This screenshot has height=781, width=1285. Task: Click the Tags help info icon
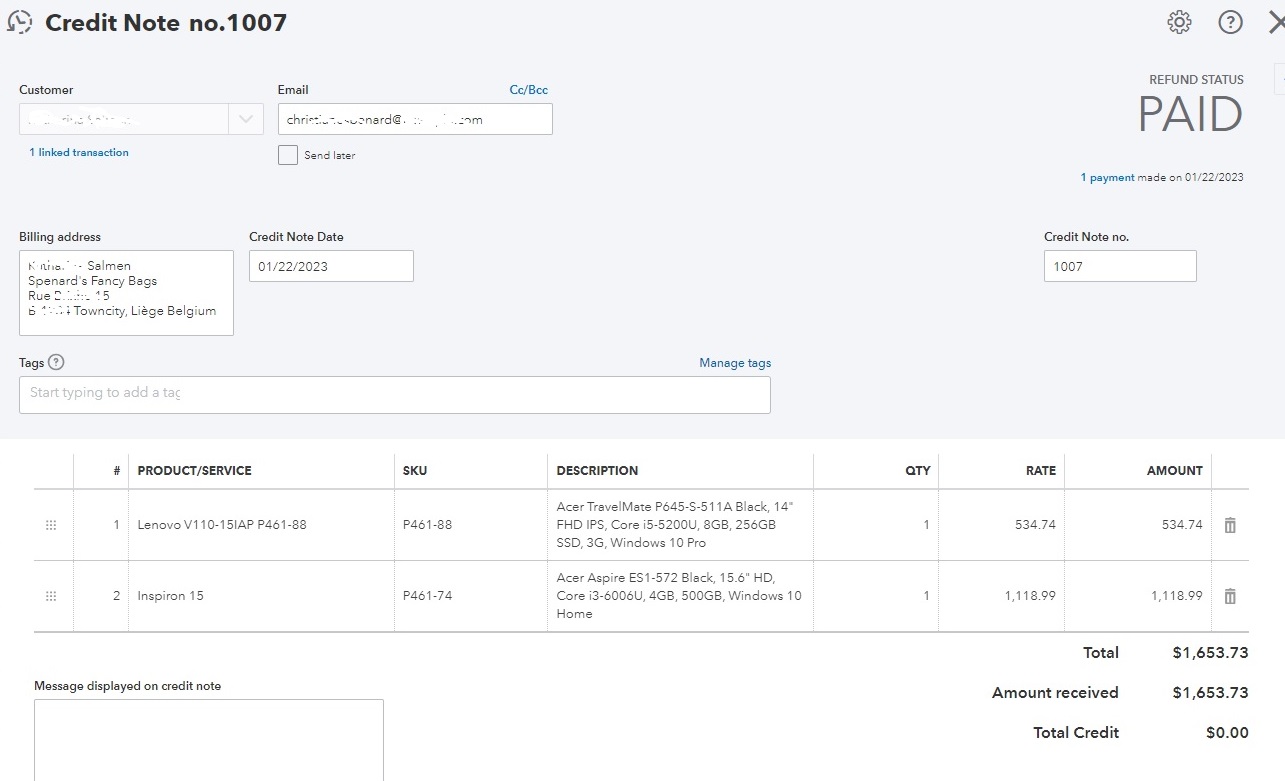click(x=56, y=363)
